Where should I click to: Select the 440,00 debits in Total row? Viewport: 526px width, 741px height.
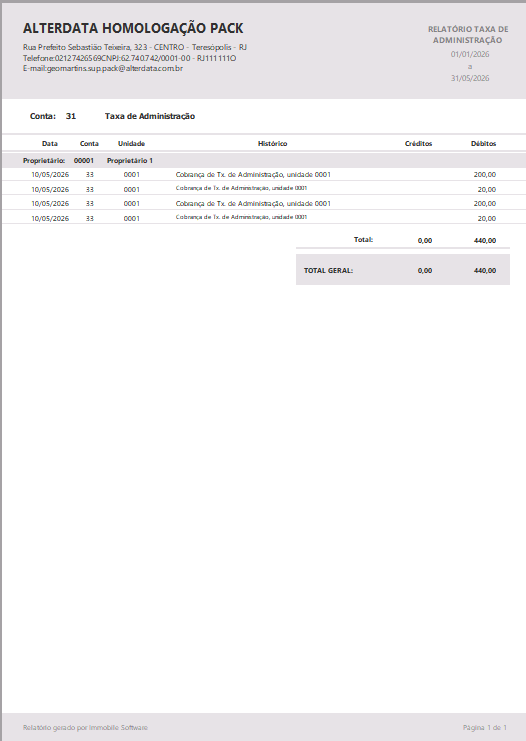(485, 241)
